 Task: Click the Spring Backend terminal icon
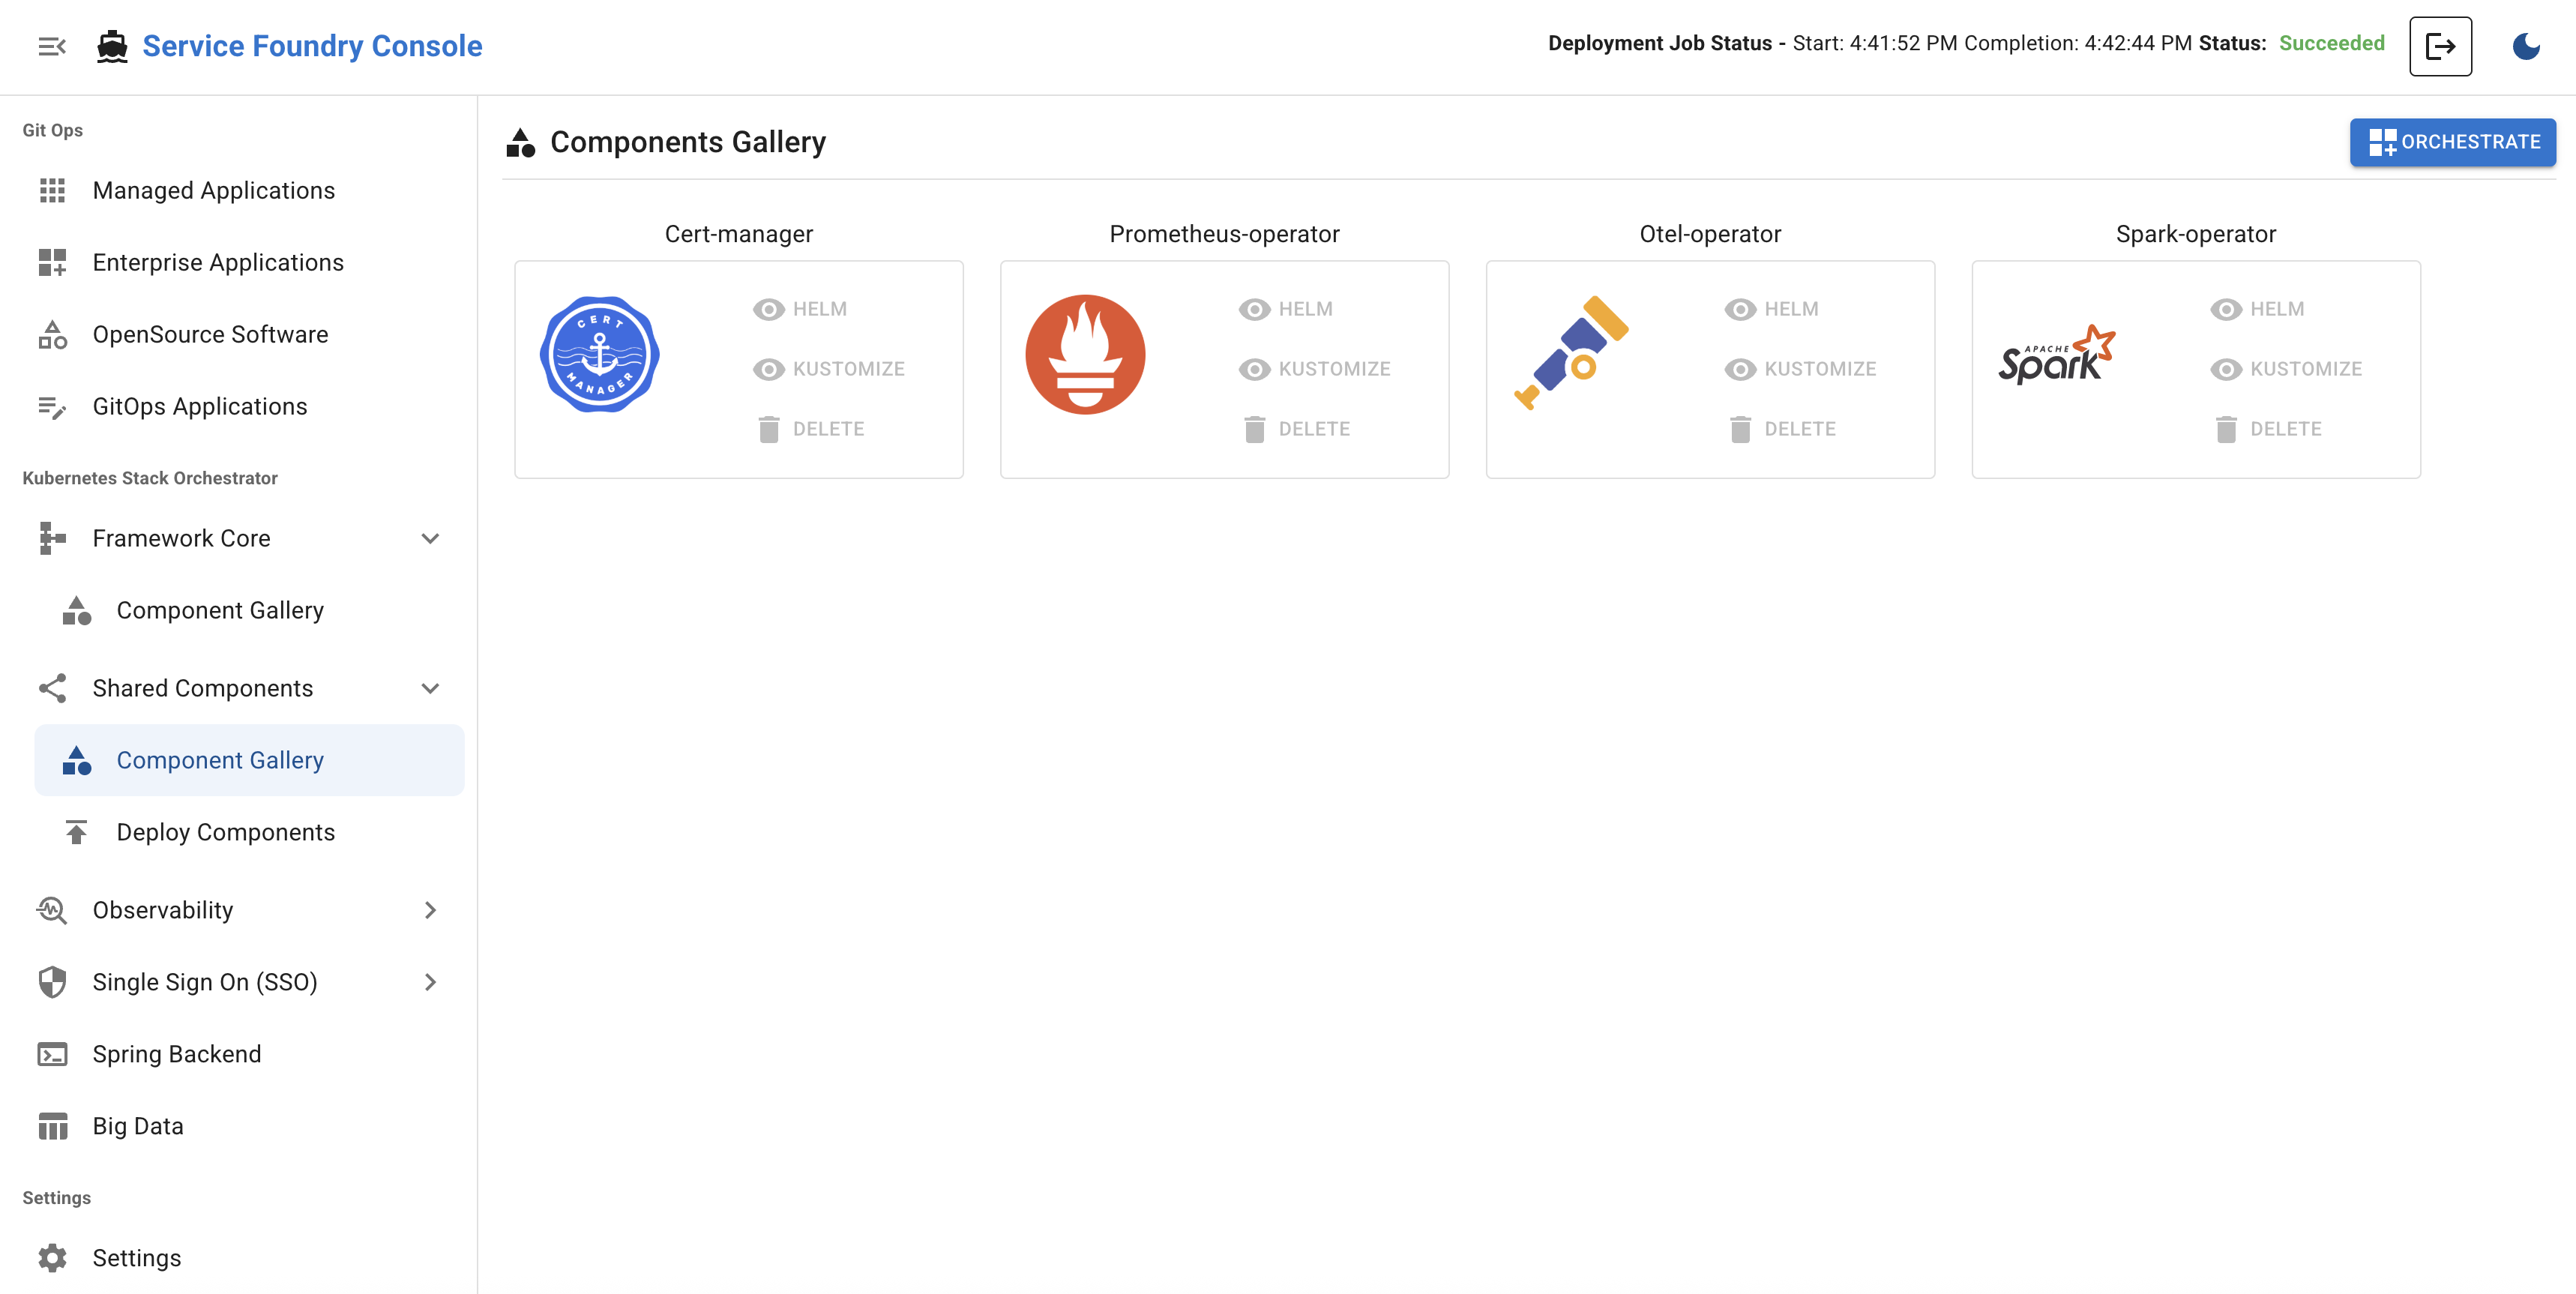tap(52, 1054)
